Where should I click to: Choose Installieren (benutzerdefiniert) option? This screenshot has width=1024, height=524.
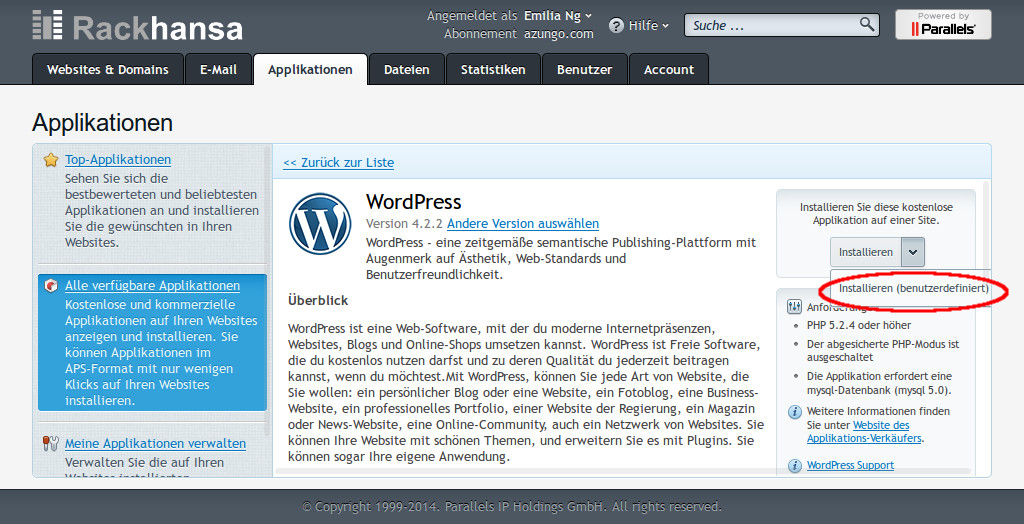point(913,288)
